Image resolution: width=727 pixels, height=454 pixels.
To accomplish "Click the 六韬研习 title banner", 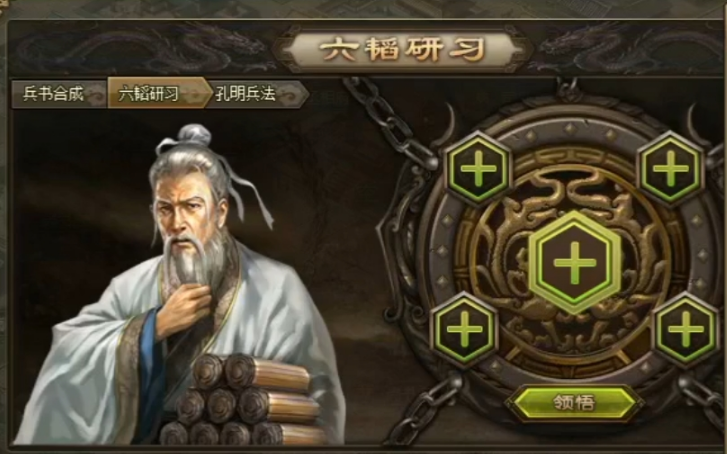I will point(402,50).
